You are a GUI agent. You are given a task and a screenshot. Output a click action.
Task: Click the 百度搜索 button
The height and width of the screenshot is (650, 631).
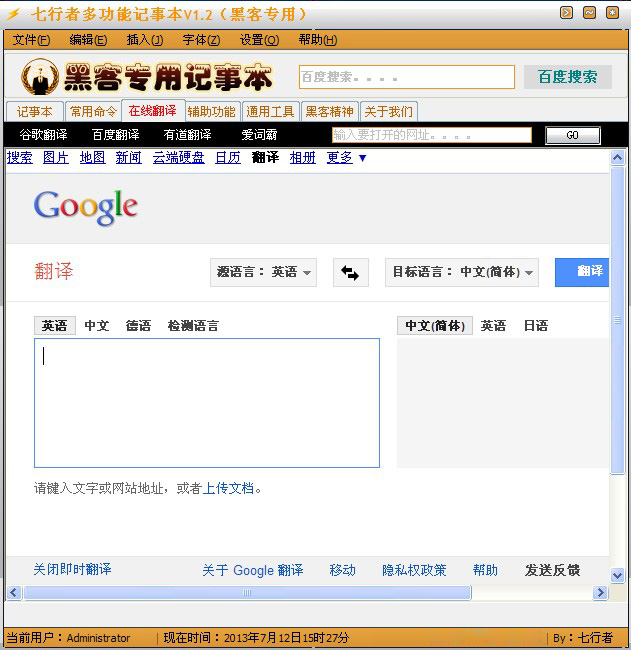(568, 77)
